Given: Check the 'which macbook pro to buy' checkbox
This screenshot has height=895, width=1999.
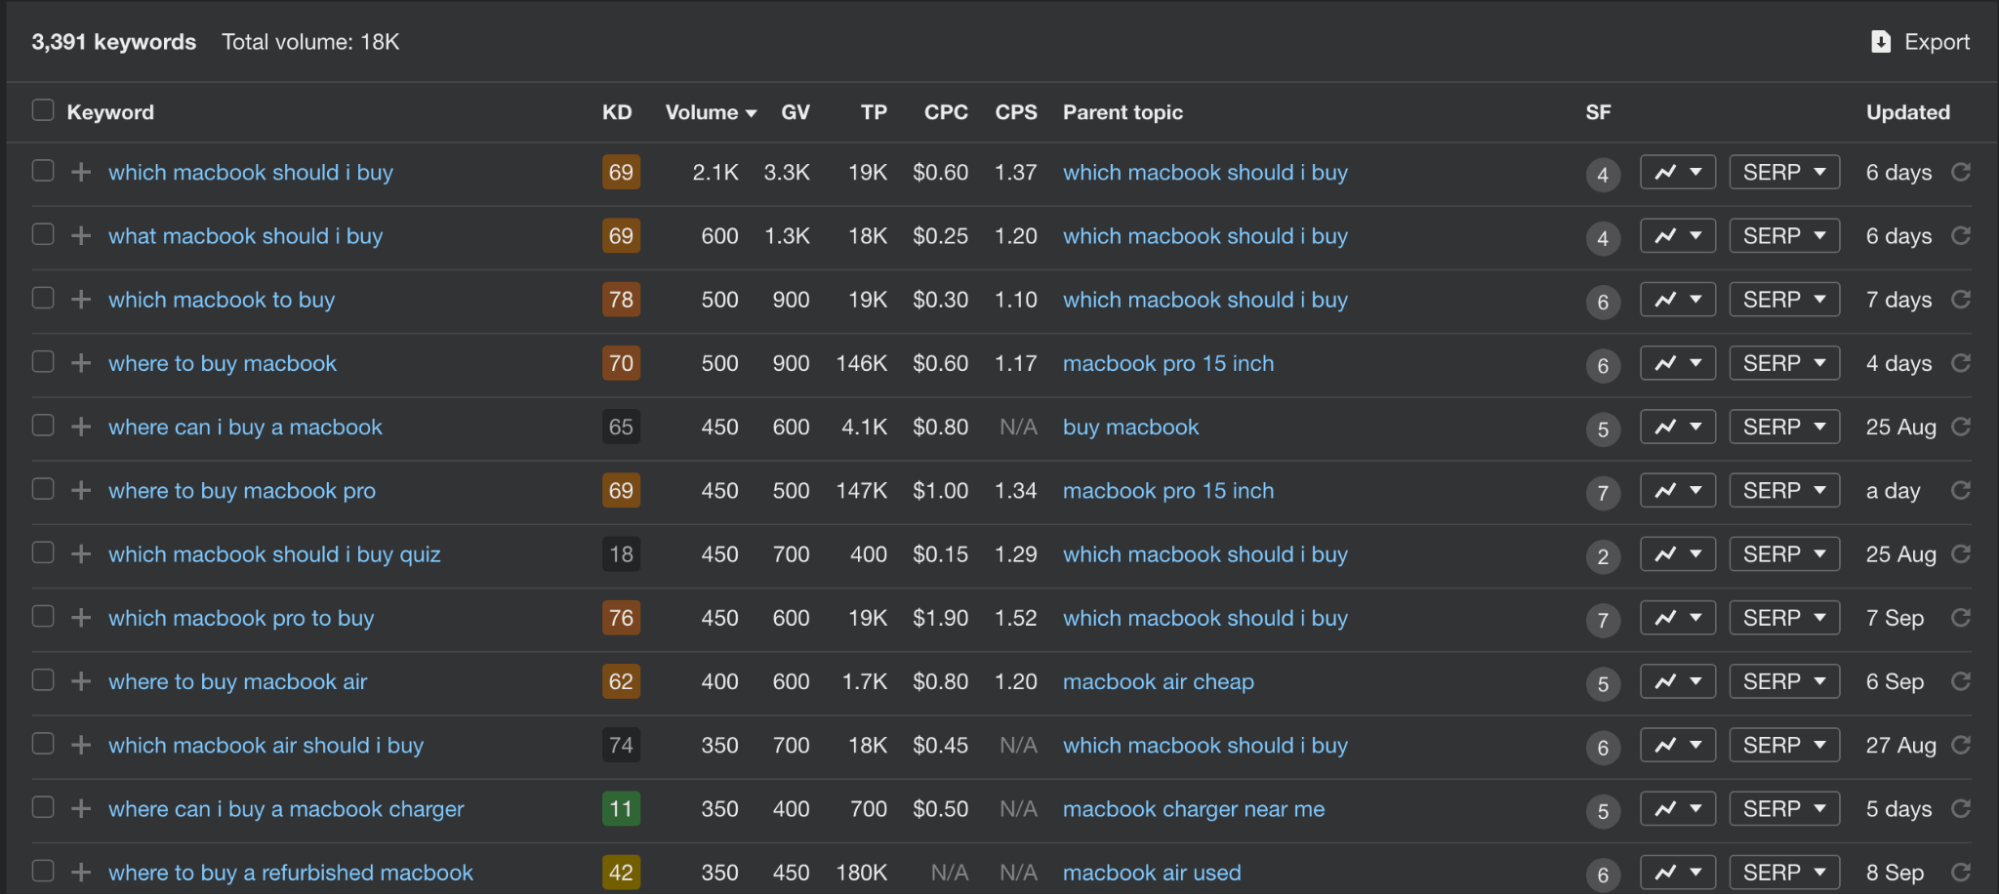Looking at the screenshot, I should click(x=43, y=616).
